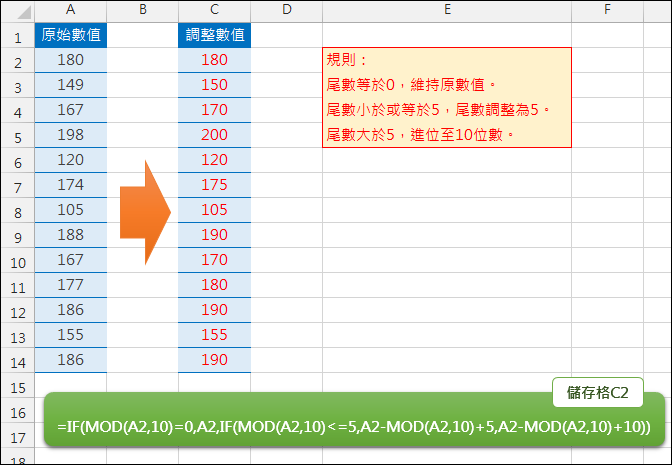The width and height of the screenshot is (672, 465).
Task: Select cell C6 containing red 120
Action: pyautogui.click(x=214, y=160)
